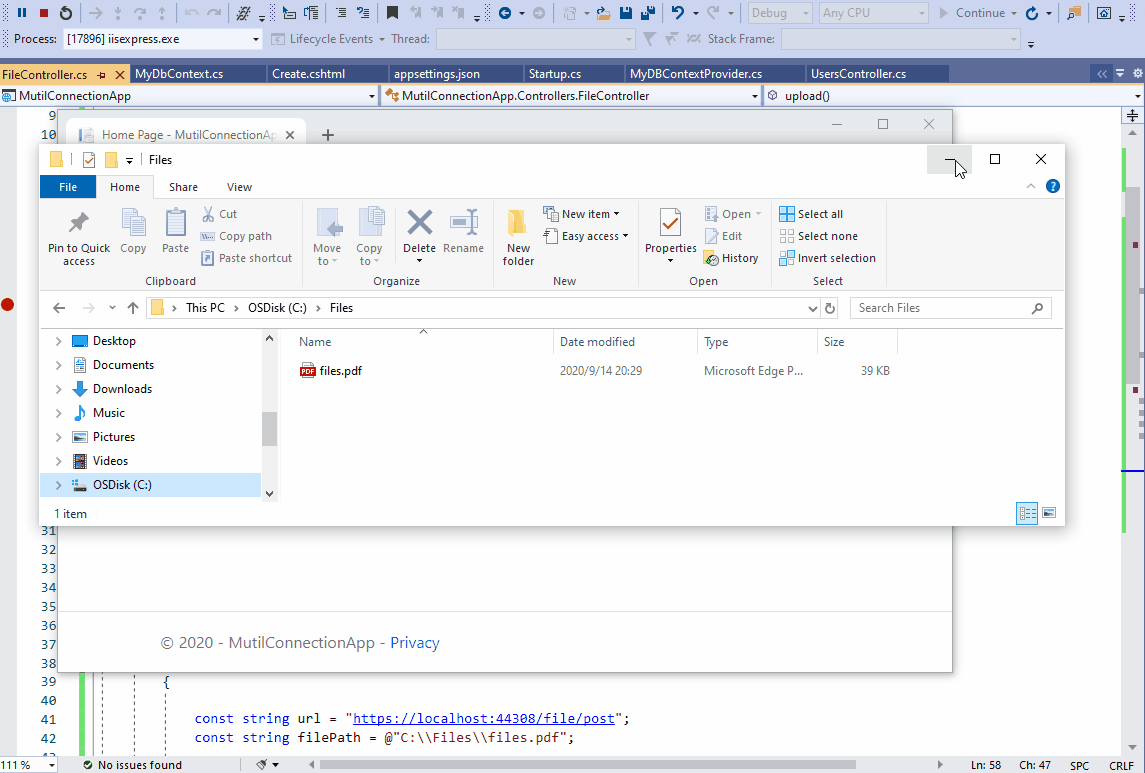This screenshot has height=773, width=1145.
Task: Click the Copy icon in Clipboard group
Action: (x=133, y=231)
